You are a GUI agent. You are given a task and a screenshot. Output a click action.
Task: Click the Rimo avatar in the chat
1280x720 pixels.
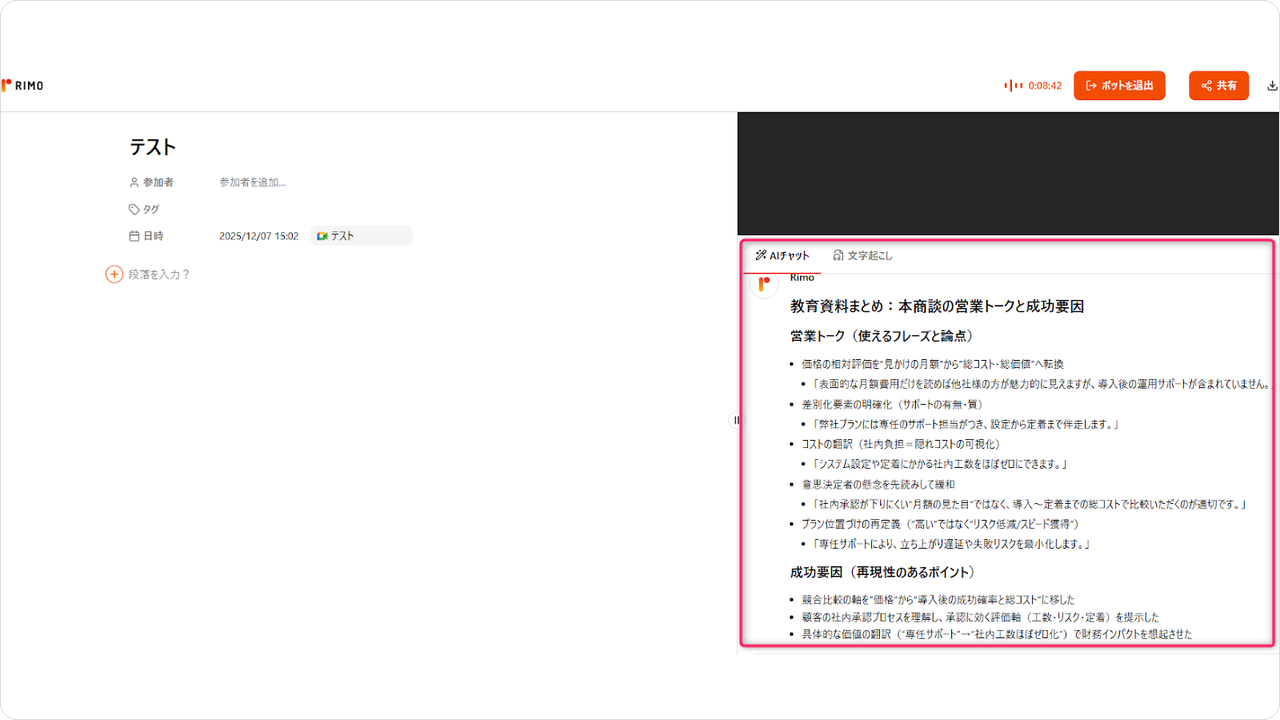pyautogui.click(x=764, y=284)
